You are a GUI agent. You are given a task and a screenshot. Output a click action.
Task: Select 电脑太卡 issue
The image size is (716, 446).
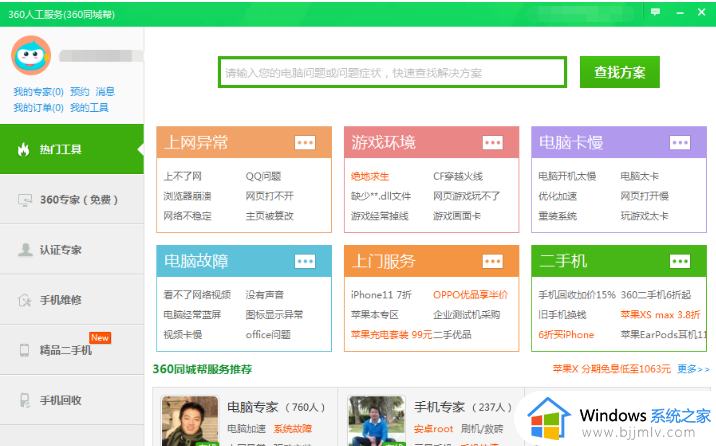(x=639, y=176)
